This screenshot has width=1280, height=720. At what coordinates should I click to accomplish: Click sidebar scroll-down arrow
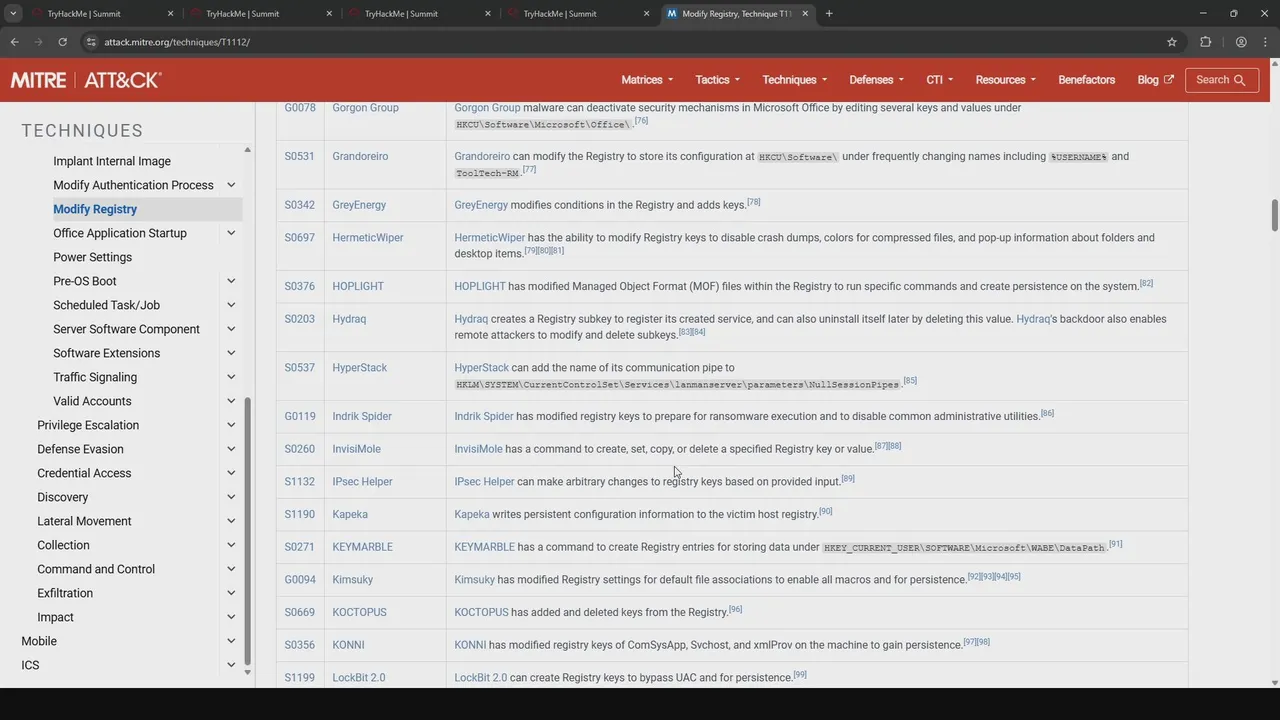pyautogui.click(x=248, y=672)
